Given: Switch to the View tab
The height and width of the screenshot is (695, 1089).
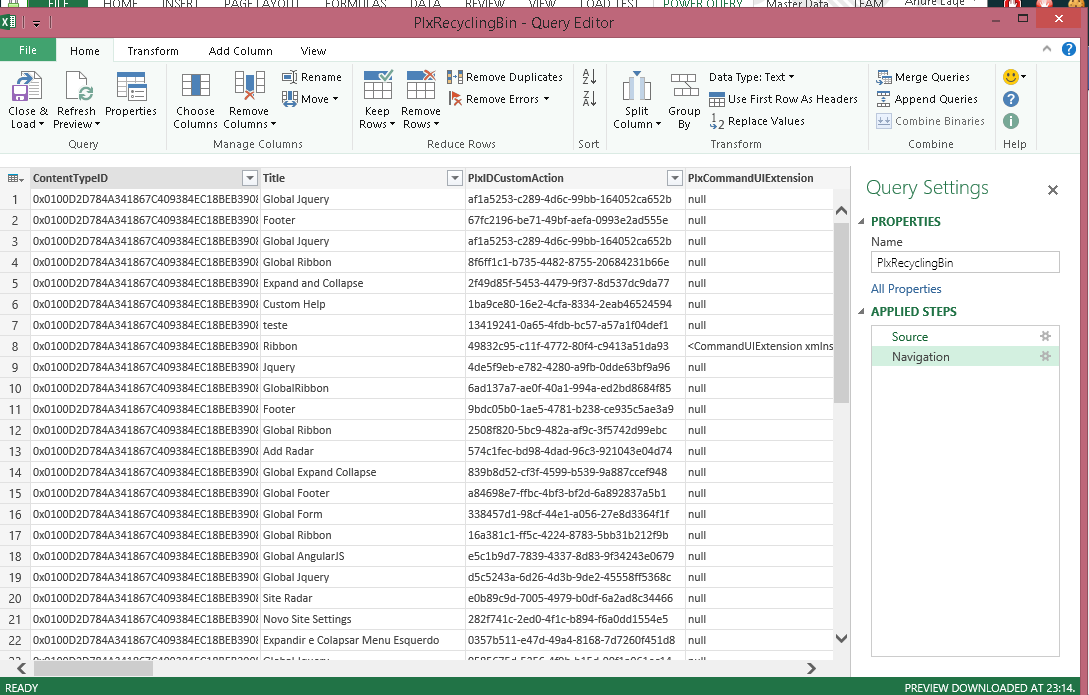Looking at the screenshot, I should [x=313, y=51].
